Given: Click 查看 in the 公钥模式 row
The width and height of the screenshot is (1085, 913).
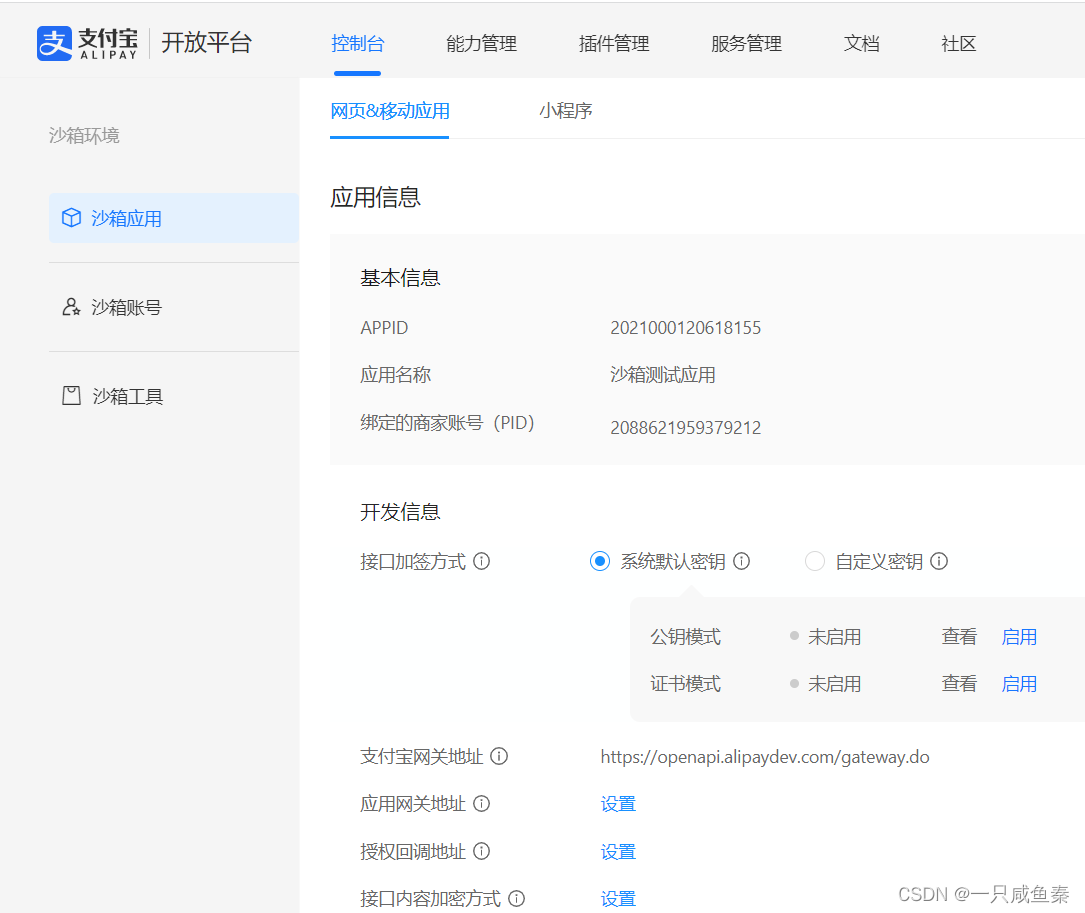Looking at the screenshot, I should [959, 637].
